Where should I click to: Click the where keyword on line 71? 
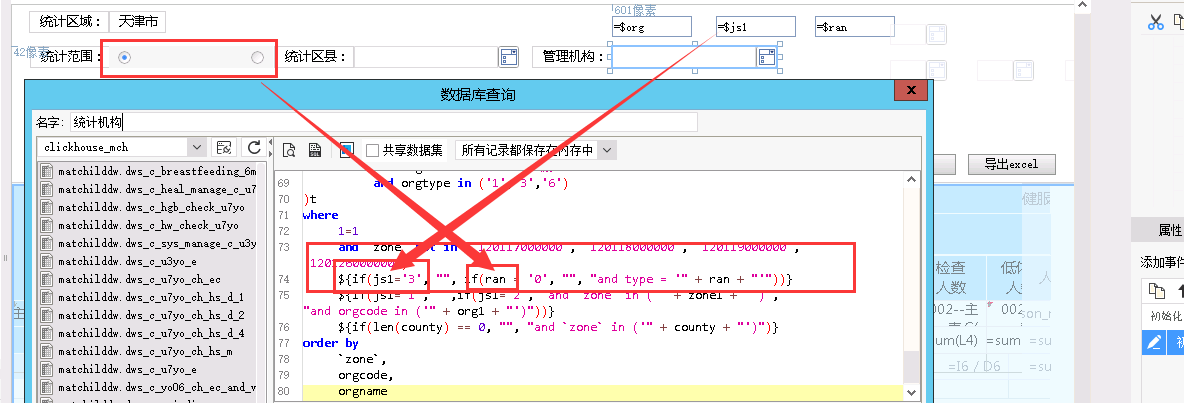pos(320,215)
